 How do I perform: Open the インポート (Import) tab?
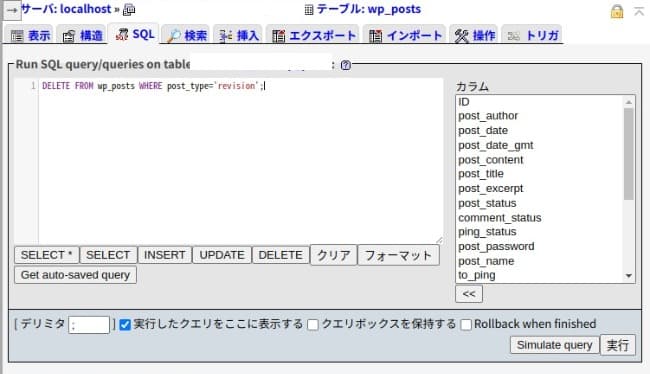pos(405,36)
